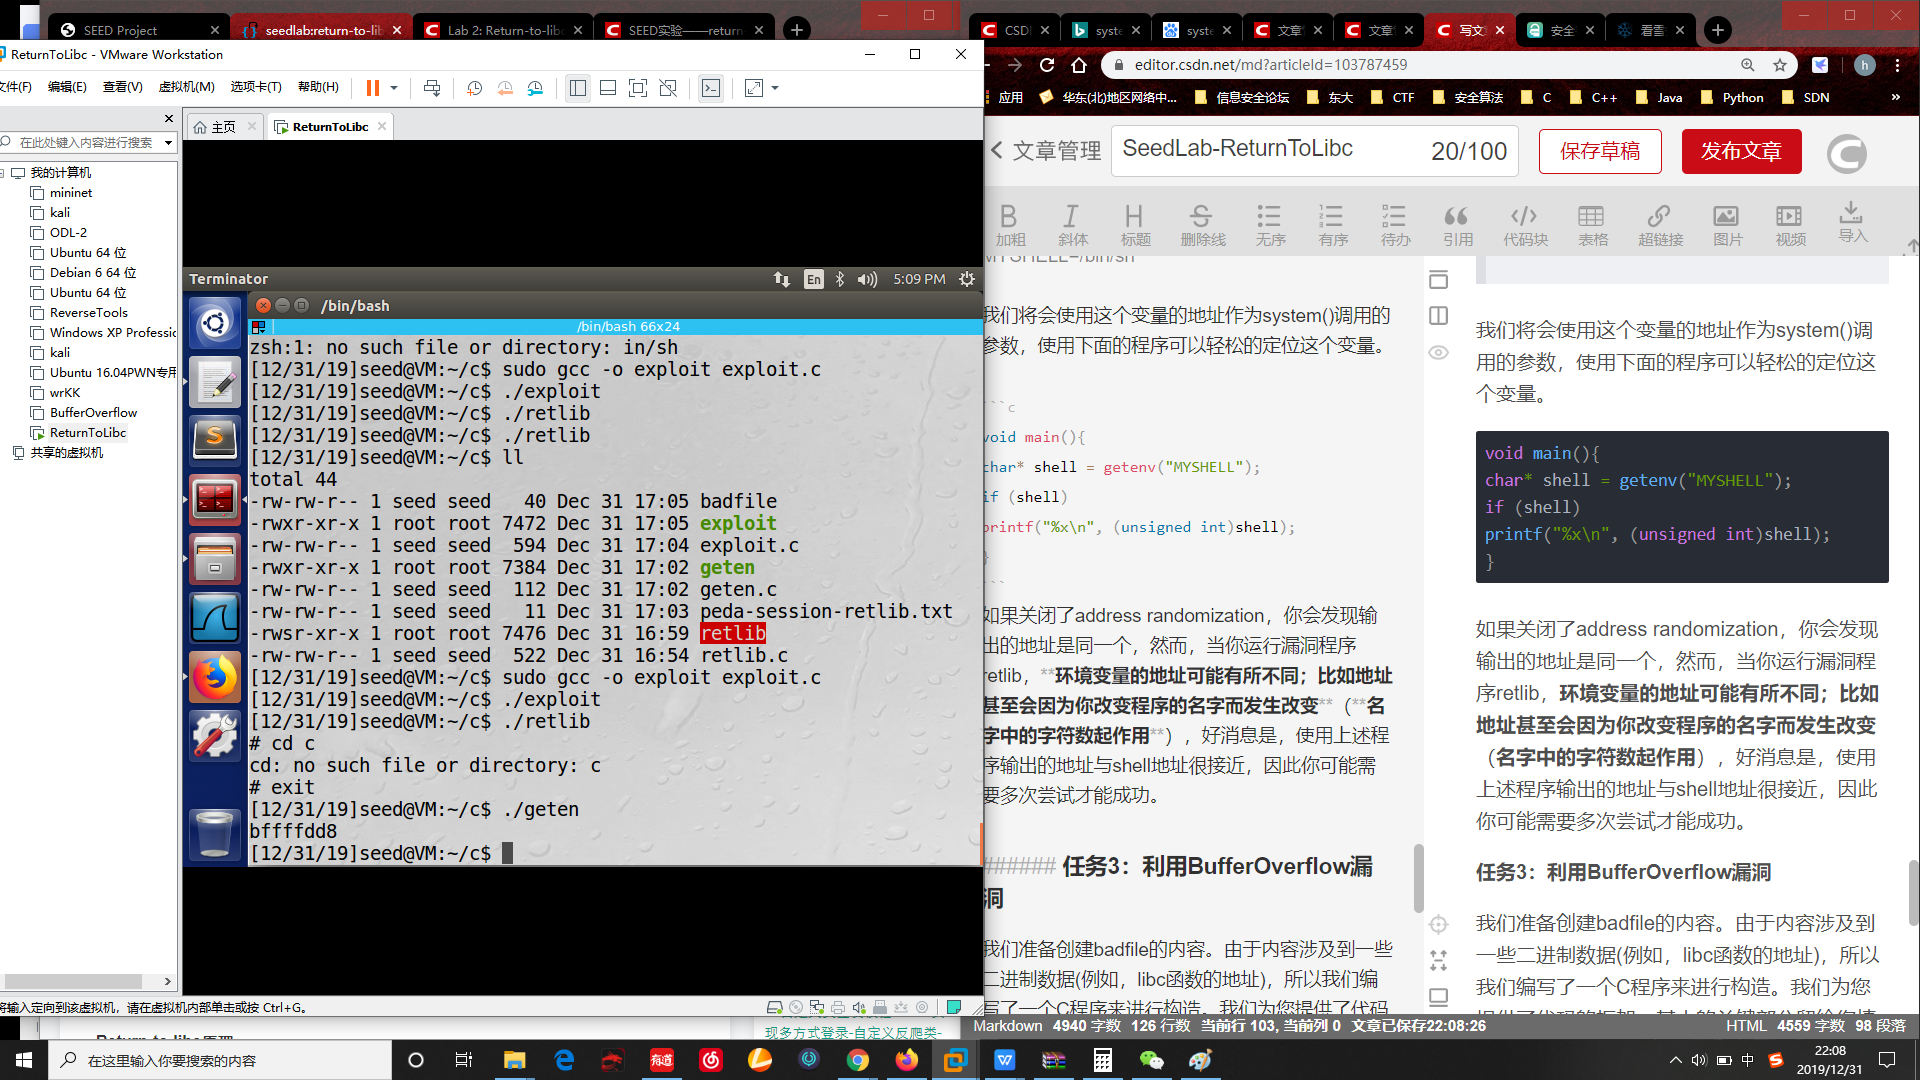Open the 虚拟机(M) menu
Screen dimensions: 1920x1080
click(186, 87)
